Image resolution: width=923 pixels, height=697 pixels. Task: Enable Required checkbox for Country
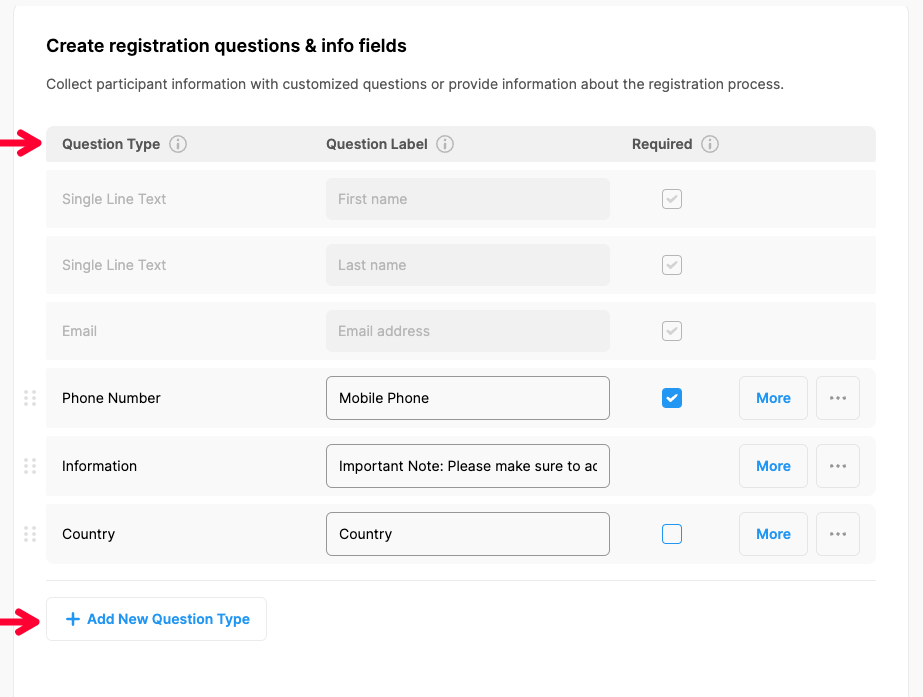672,534
